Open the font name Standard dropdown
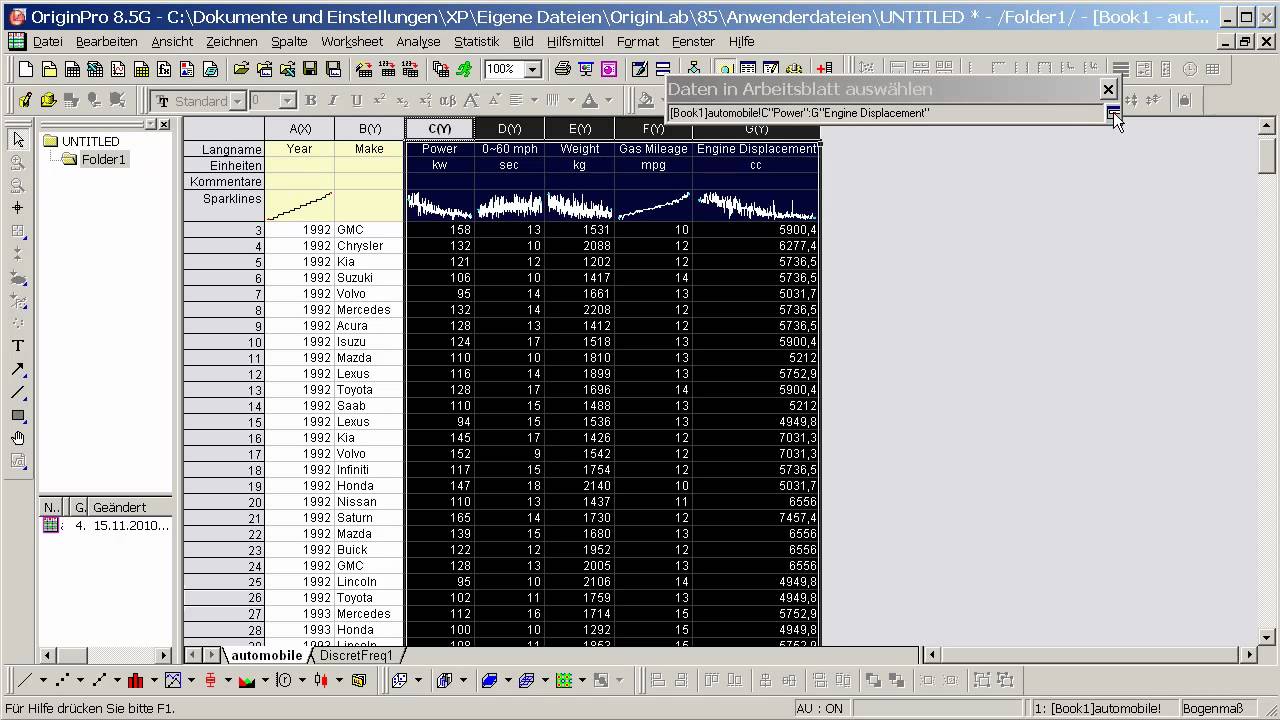The image size is (1280, 720). click(x=237, y=101)
